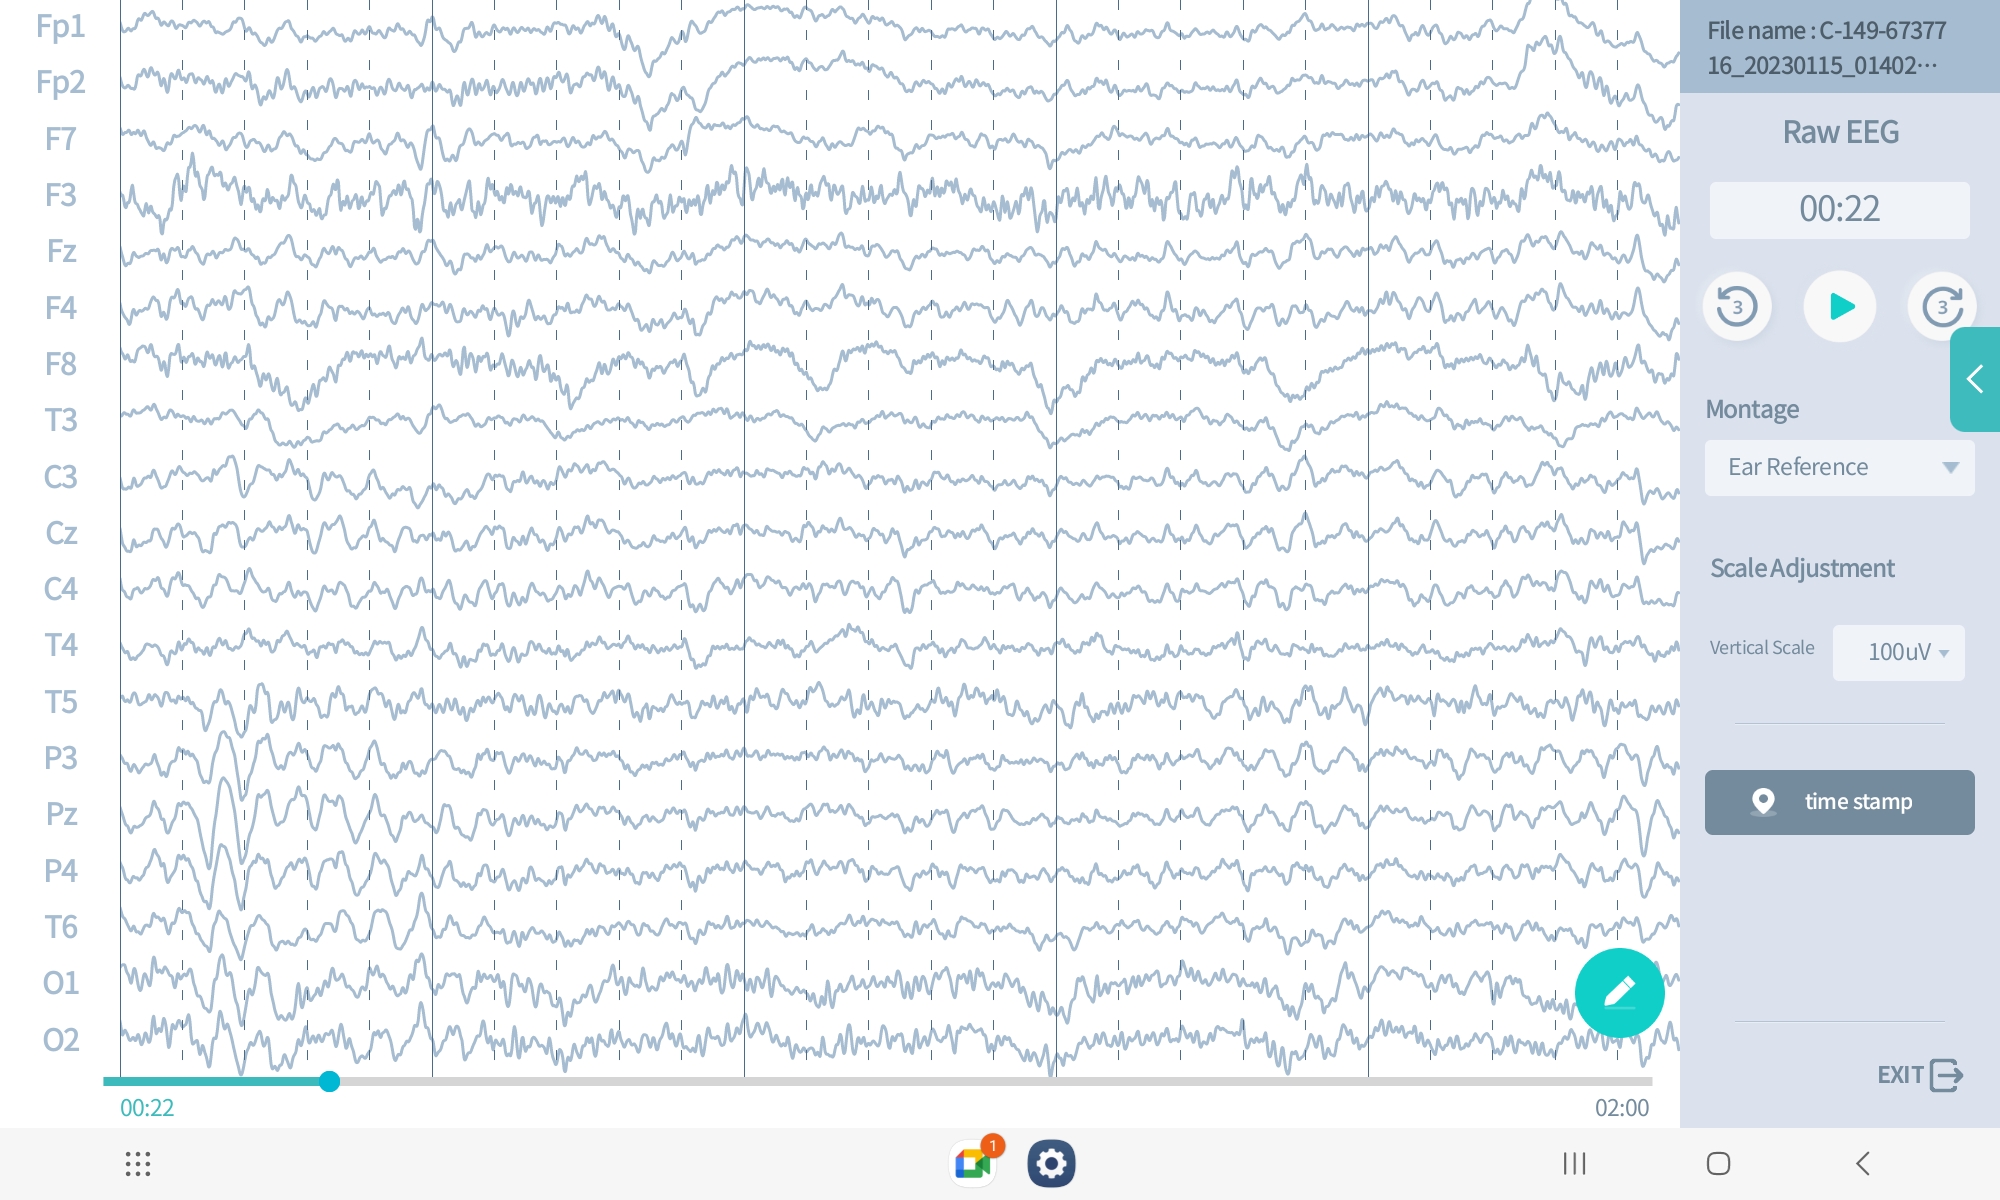The height and width of the screenshot is (1200, 2000).
Task: Click the playback progress slider handle
Action: click(329, 1081)
